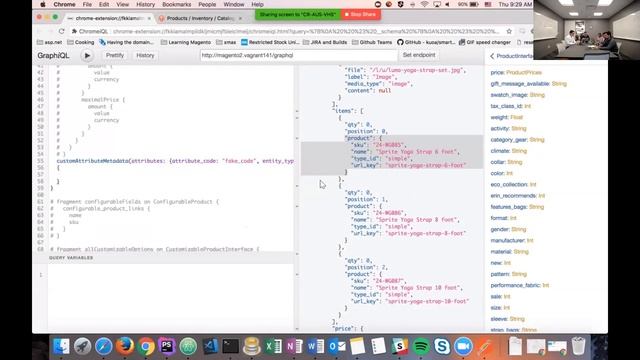Open the Learning Magento bookmarks folder
The height and width of the screenshot is (360, 640).
pyautogui.click(x=186, y=42)
